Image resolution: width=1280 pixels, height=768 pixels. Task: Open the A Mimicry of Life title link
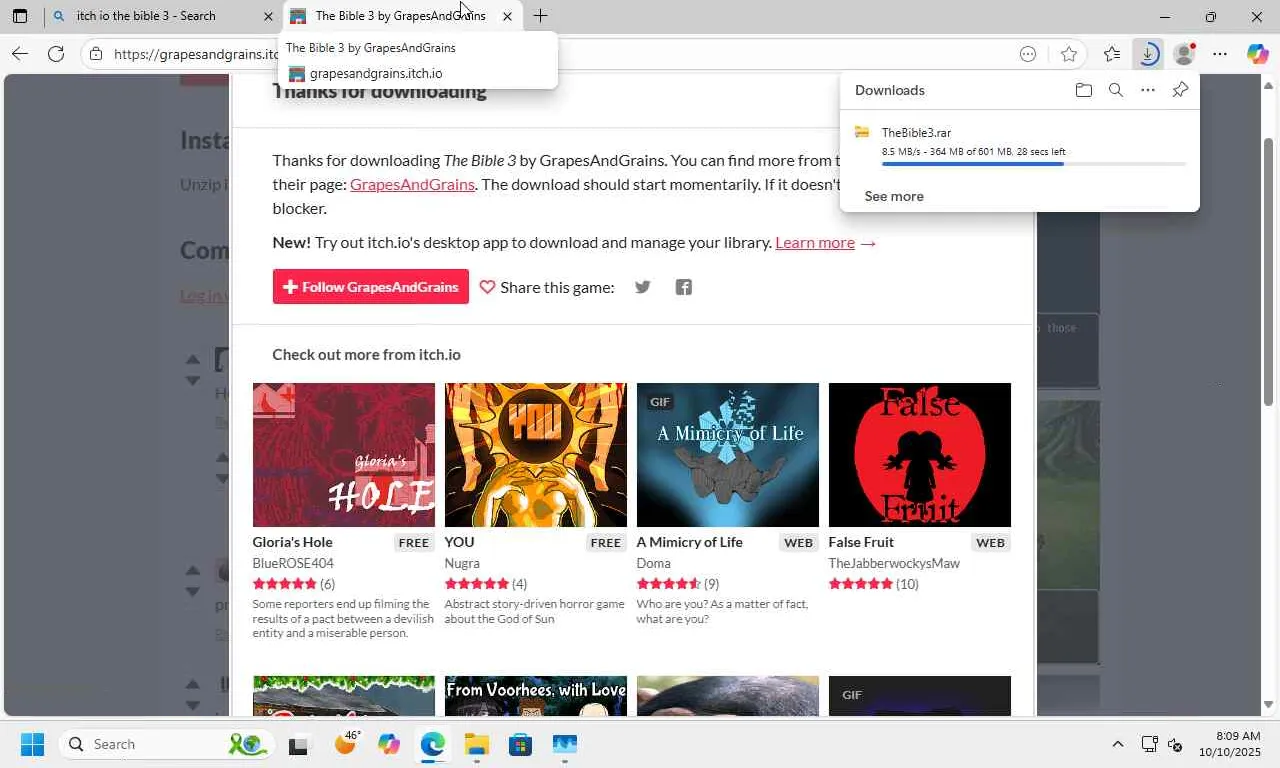690,542
